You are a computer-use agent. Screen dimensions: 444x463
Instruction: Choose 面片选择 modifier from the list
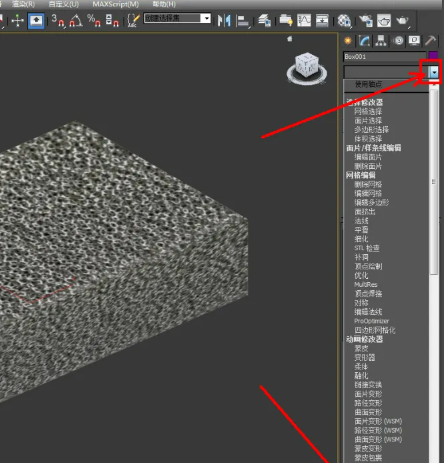click(x=368, y=121)
